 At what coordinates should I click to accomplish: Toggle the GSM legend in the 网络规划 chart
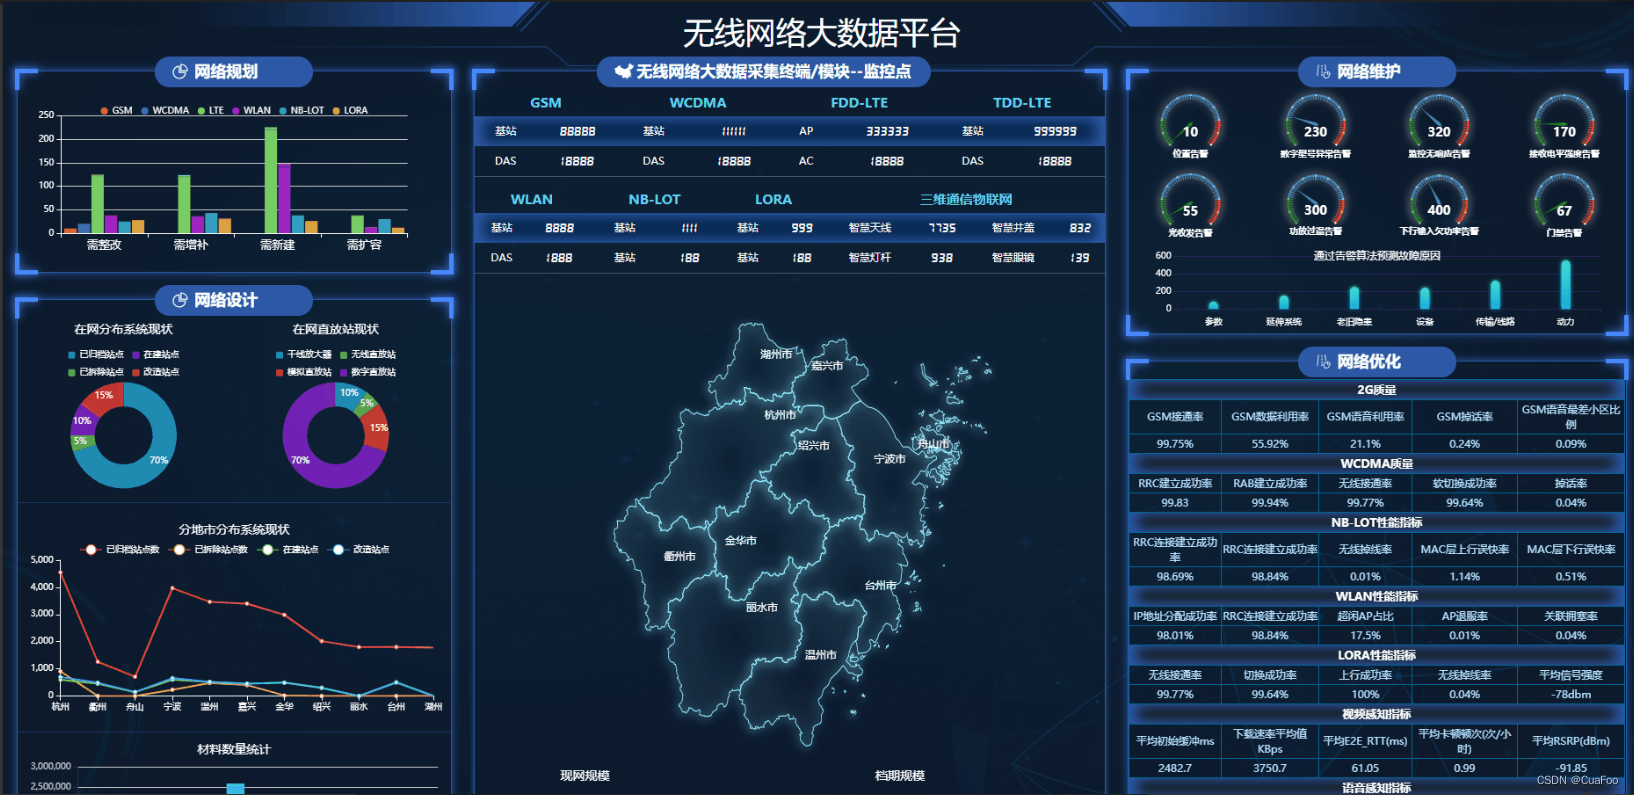tap(116, 110)
